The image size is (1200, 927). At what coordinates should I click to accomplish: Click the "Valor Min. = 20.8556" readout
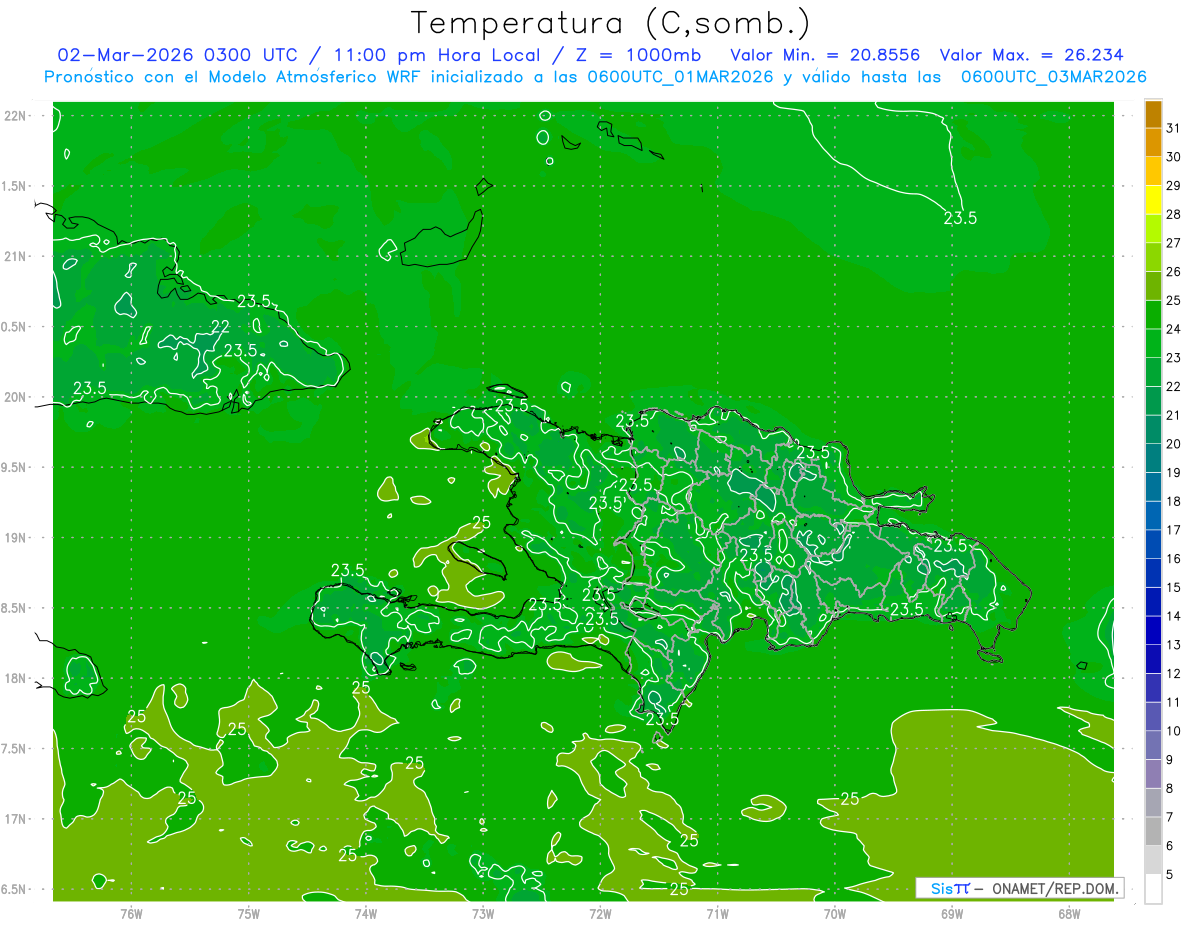point(825,55)
